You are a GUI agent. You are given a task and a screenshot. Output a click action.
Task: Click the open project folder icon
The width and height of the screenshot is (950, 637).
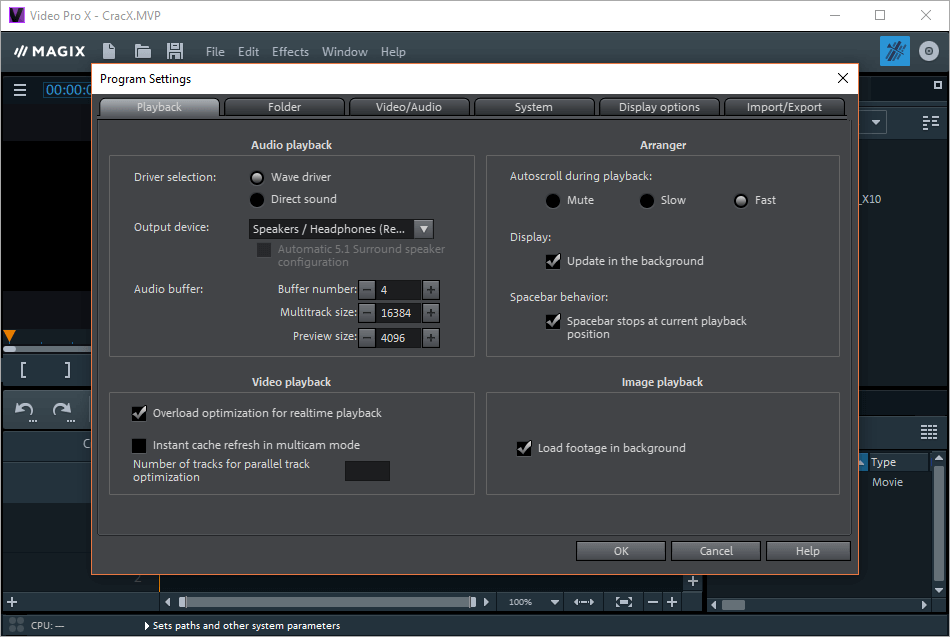tap(142, 51)
